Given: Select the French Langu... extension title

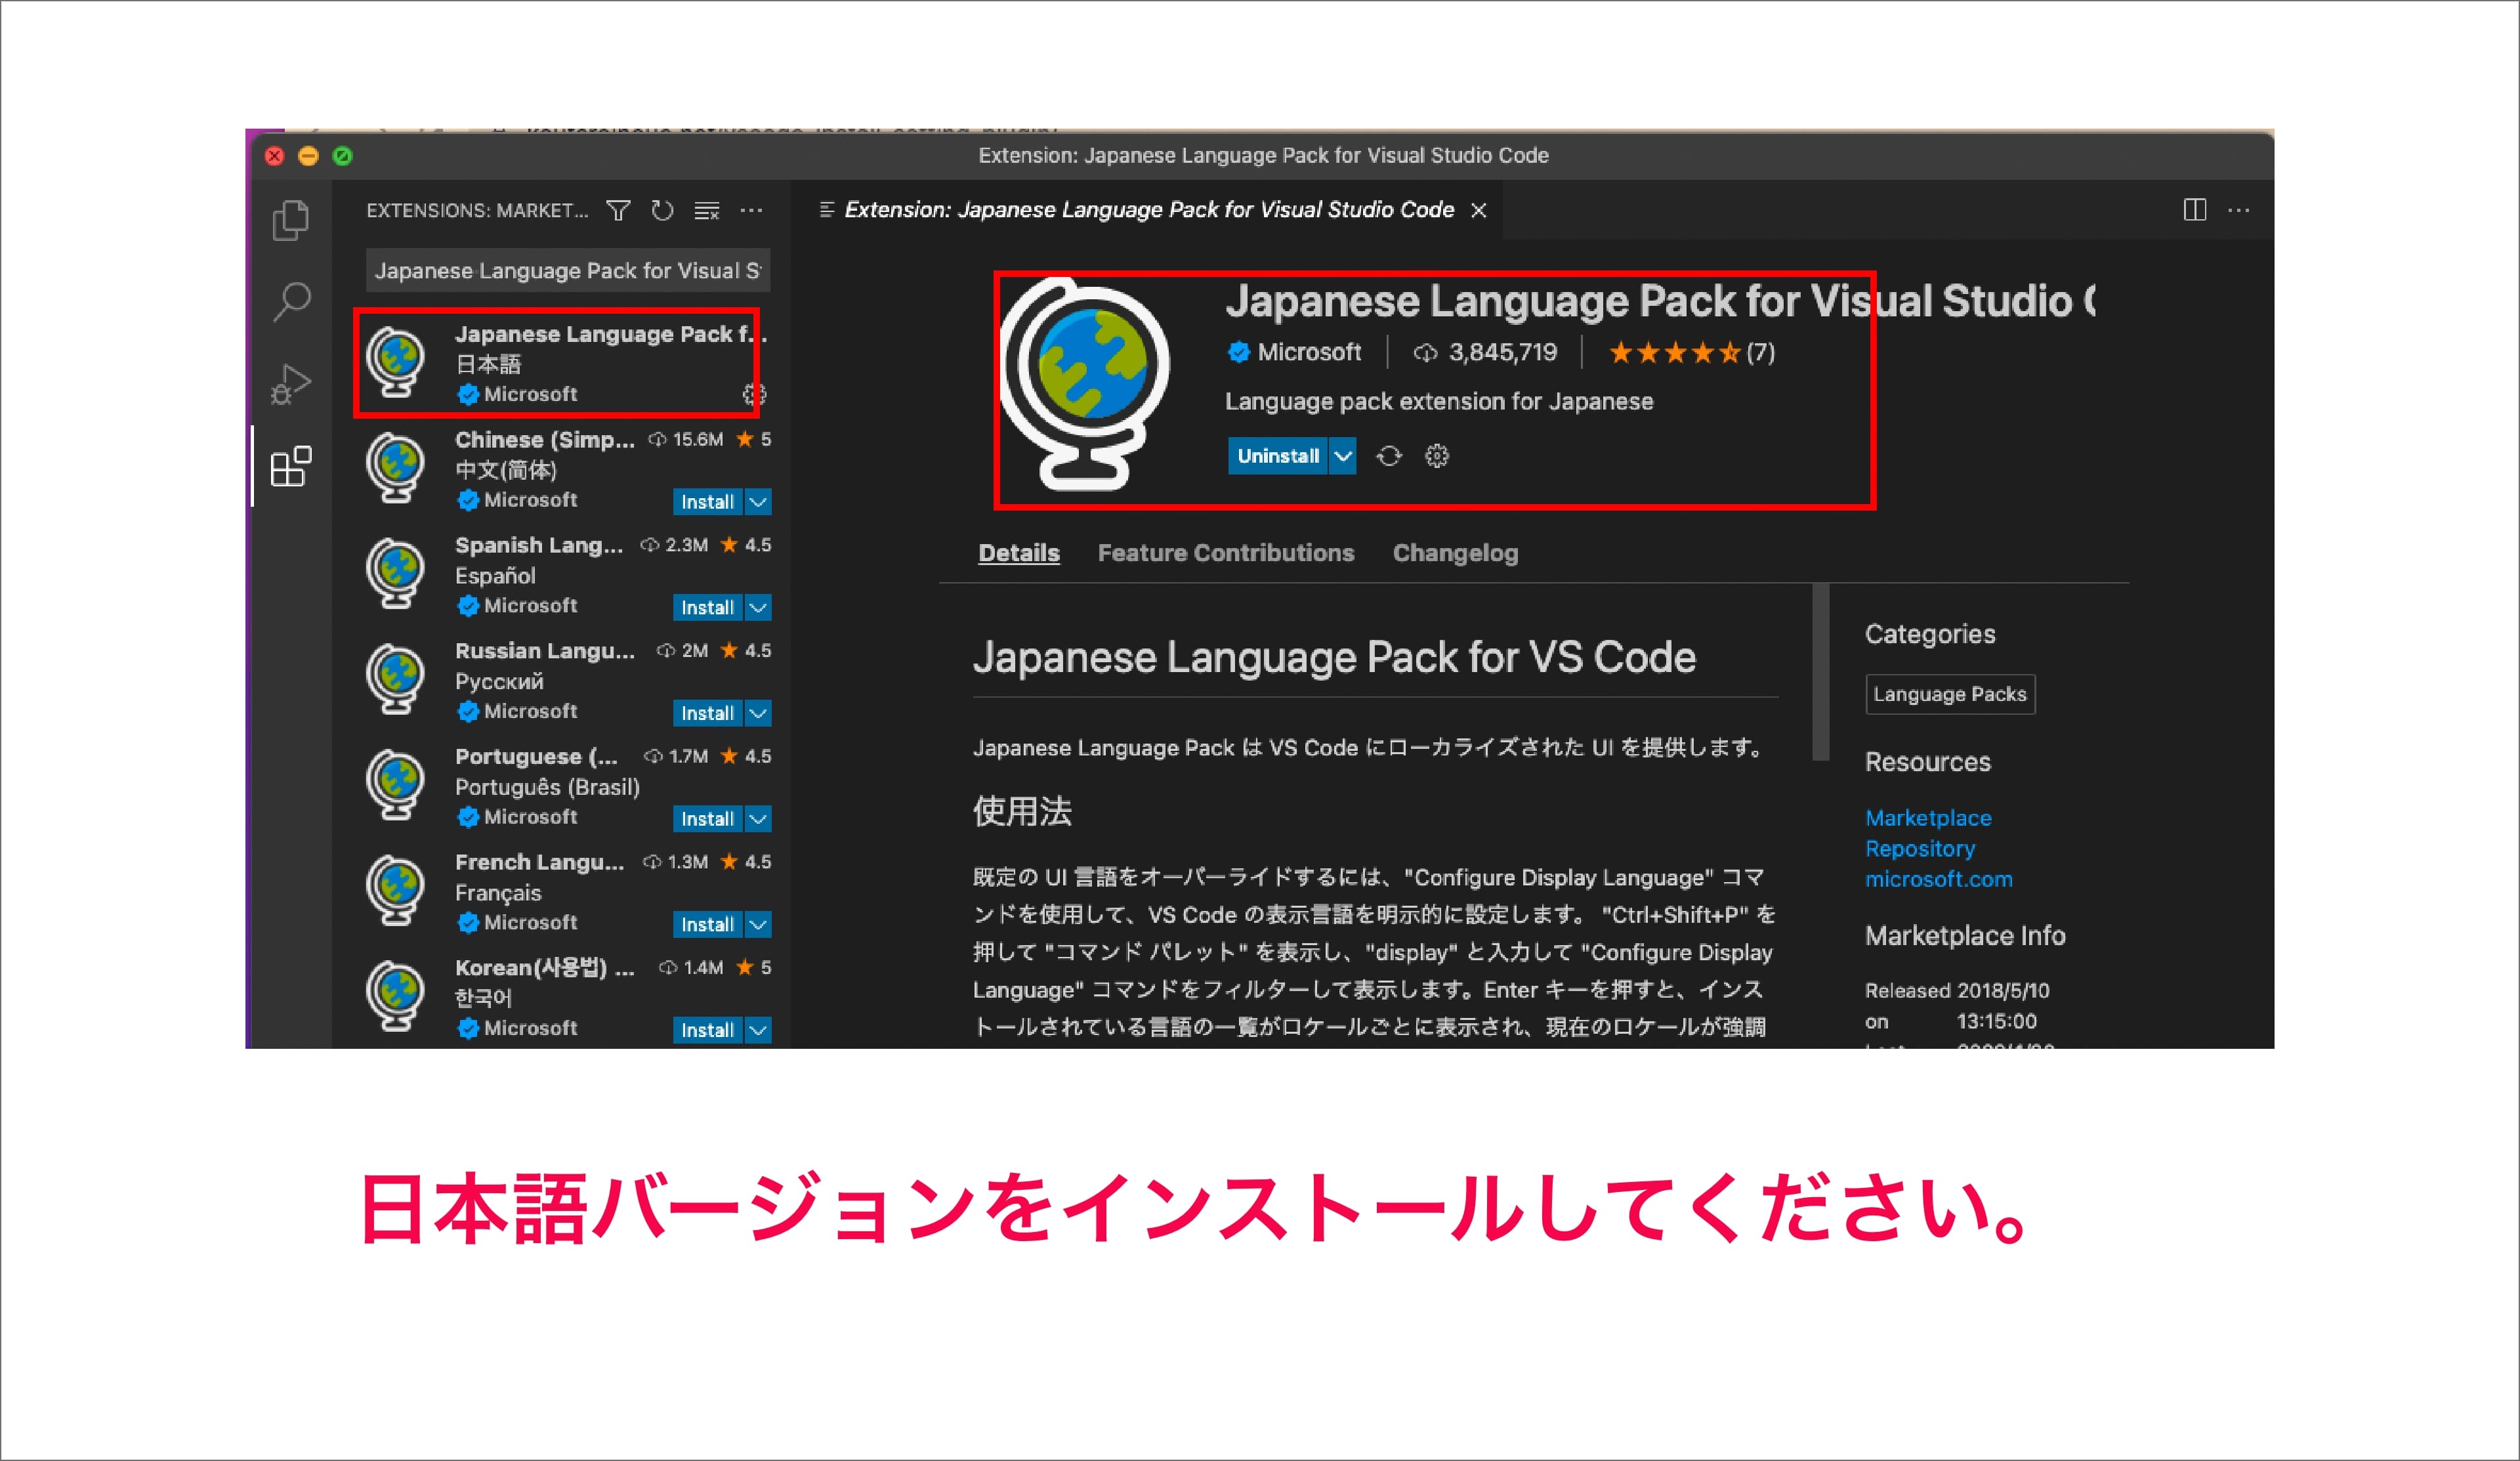Looking at the screenshot, I should point(540,862).
